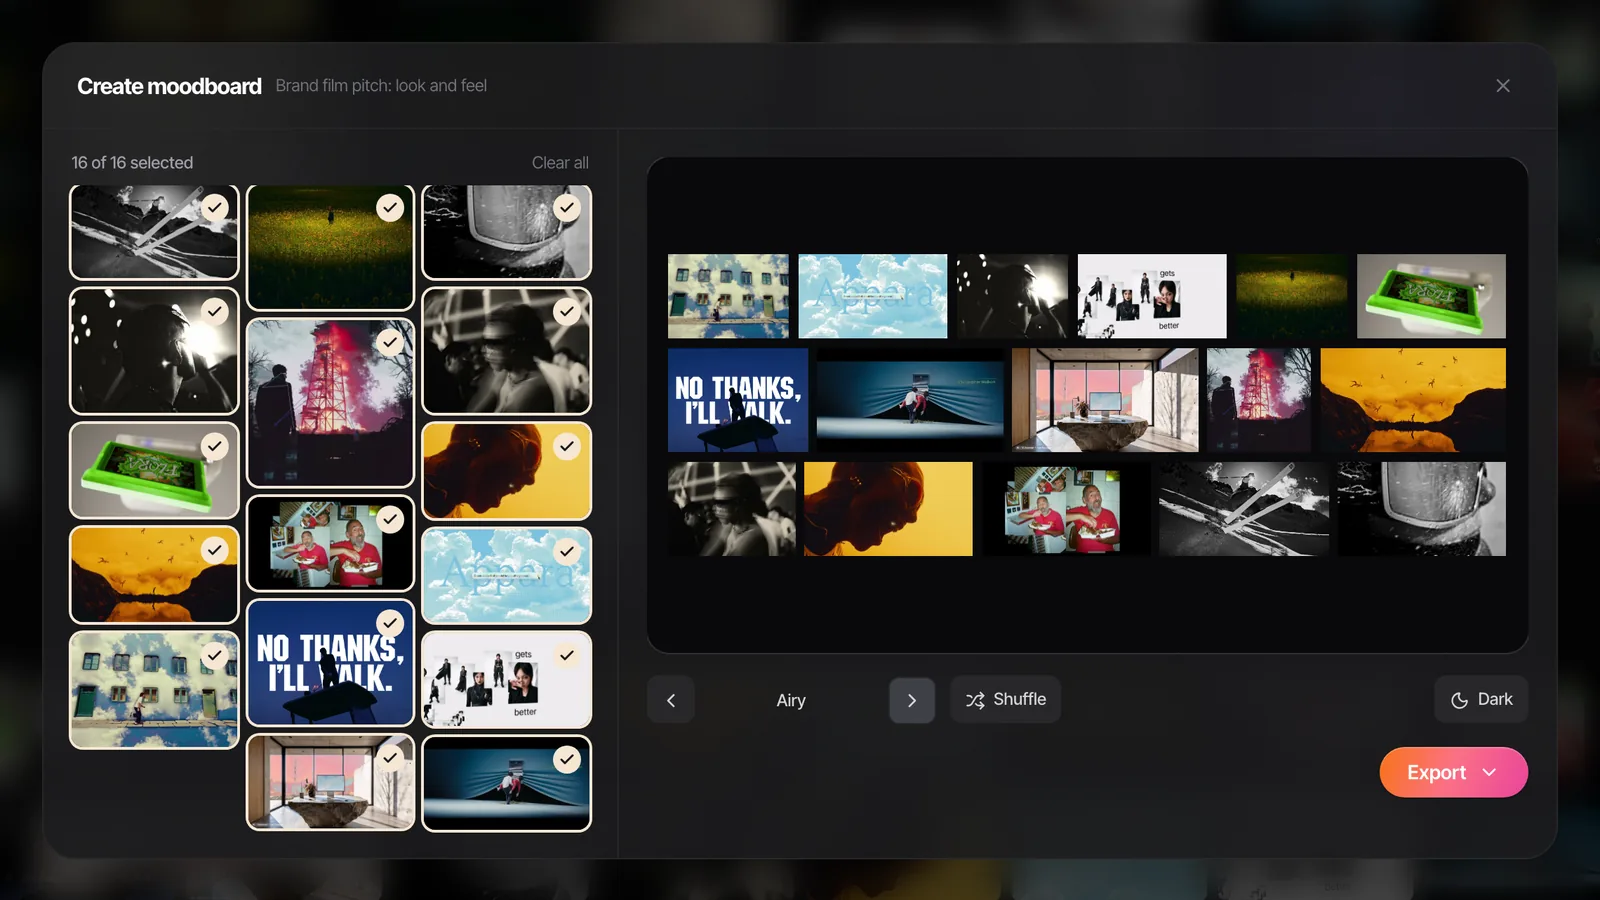This screenshot has height=900, width=1600.
Task: Uncheck the grassy field image
Action: click(390, 207)
